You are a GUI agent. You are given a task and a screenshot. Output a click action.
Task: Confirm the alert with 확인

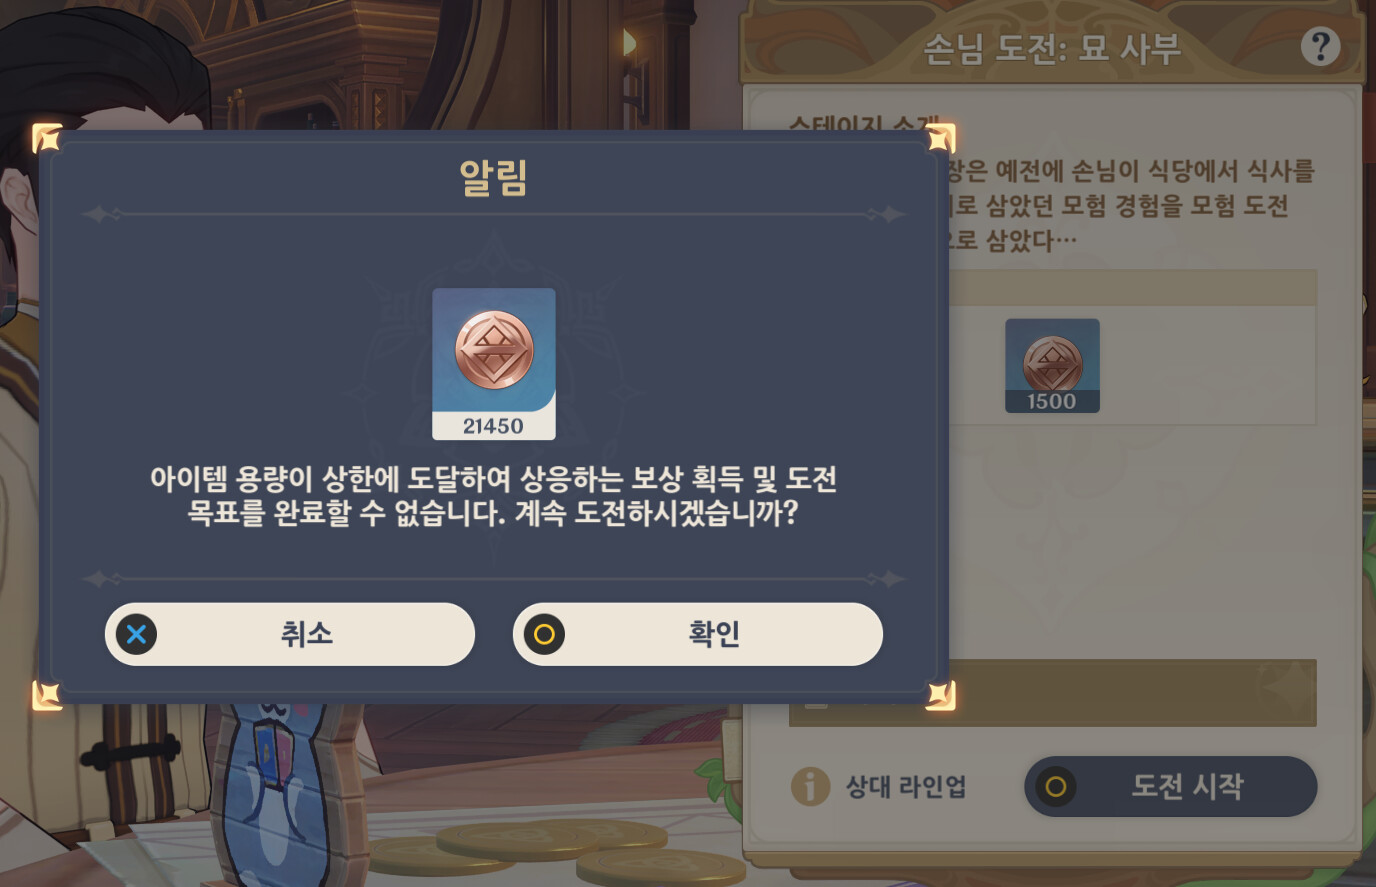click(x=698, y=634)
